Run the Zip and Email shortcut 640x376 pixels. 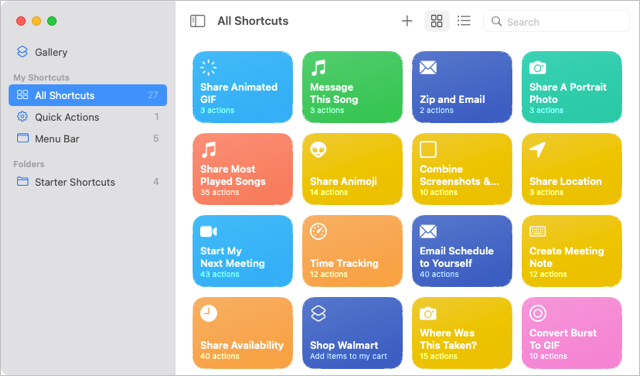462,87
